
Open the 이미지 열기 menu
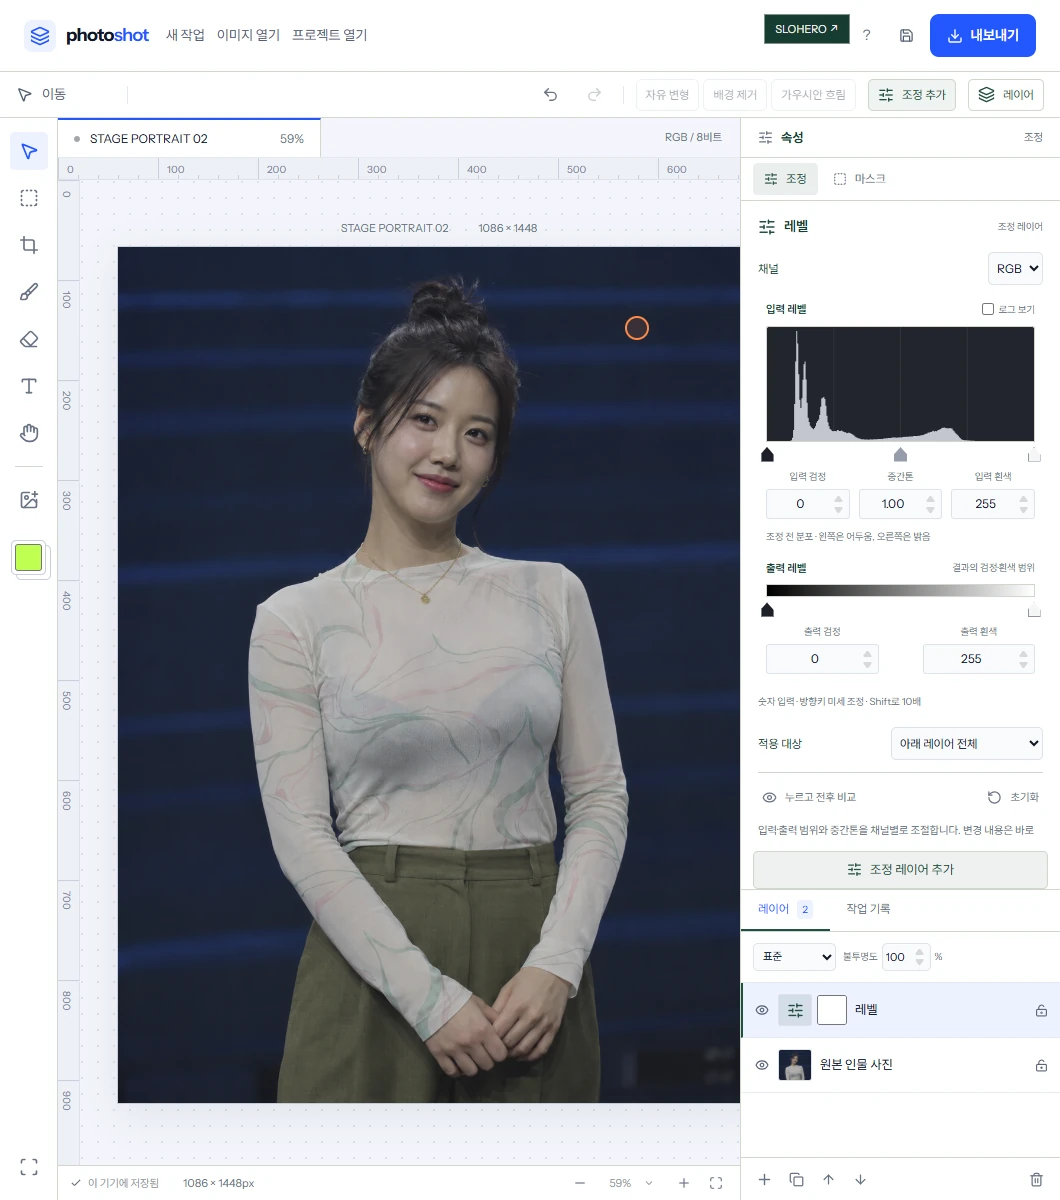pyautogui.click(x=248, y=35)
